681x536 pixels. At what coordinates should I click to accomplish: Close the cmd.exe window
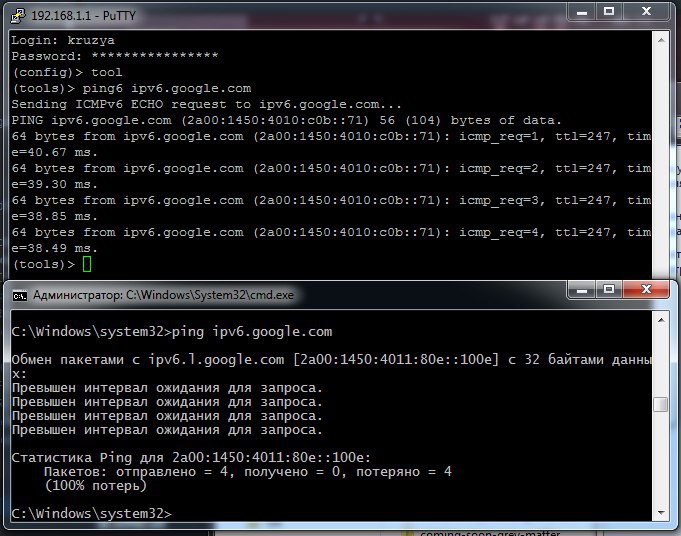[x=646, y=289]
